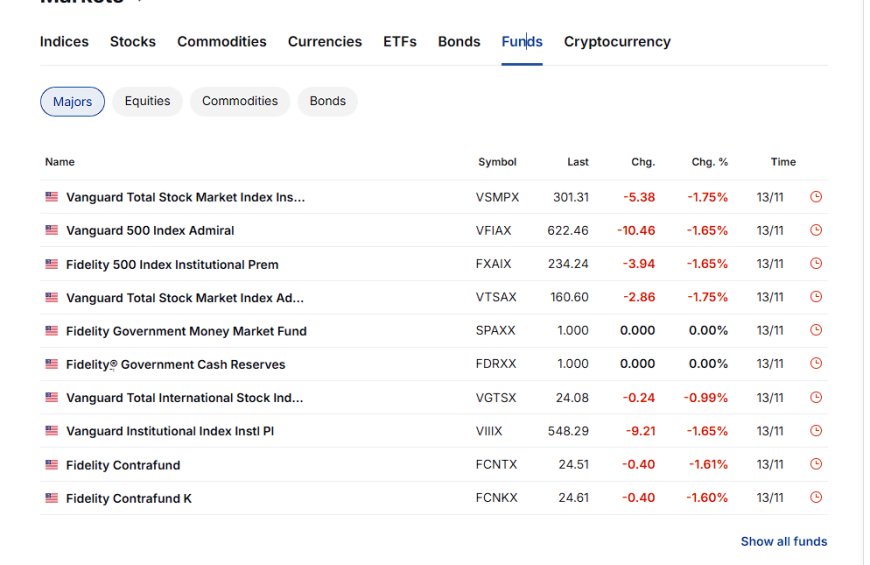Click the FDRXX symbol
This screenshot has width=870, height=565.
pos(495,364)
